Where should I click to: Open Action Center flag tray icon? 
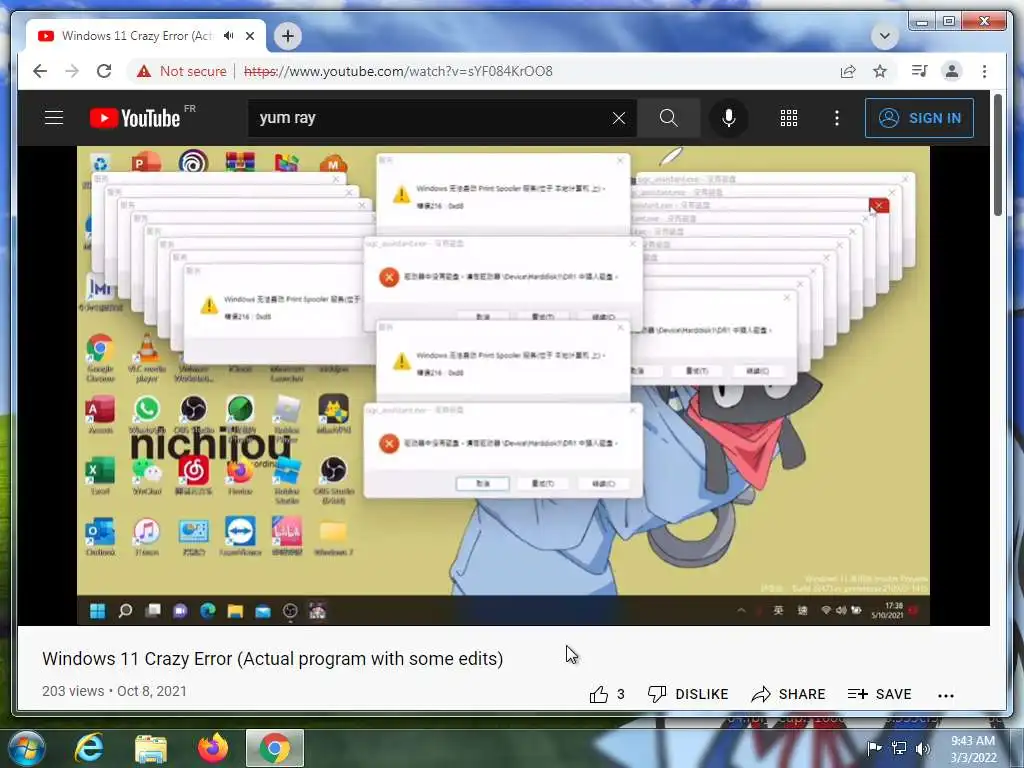(874, 748)
